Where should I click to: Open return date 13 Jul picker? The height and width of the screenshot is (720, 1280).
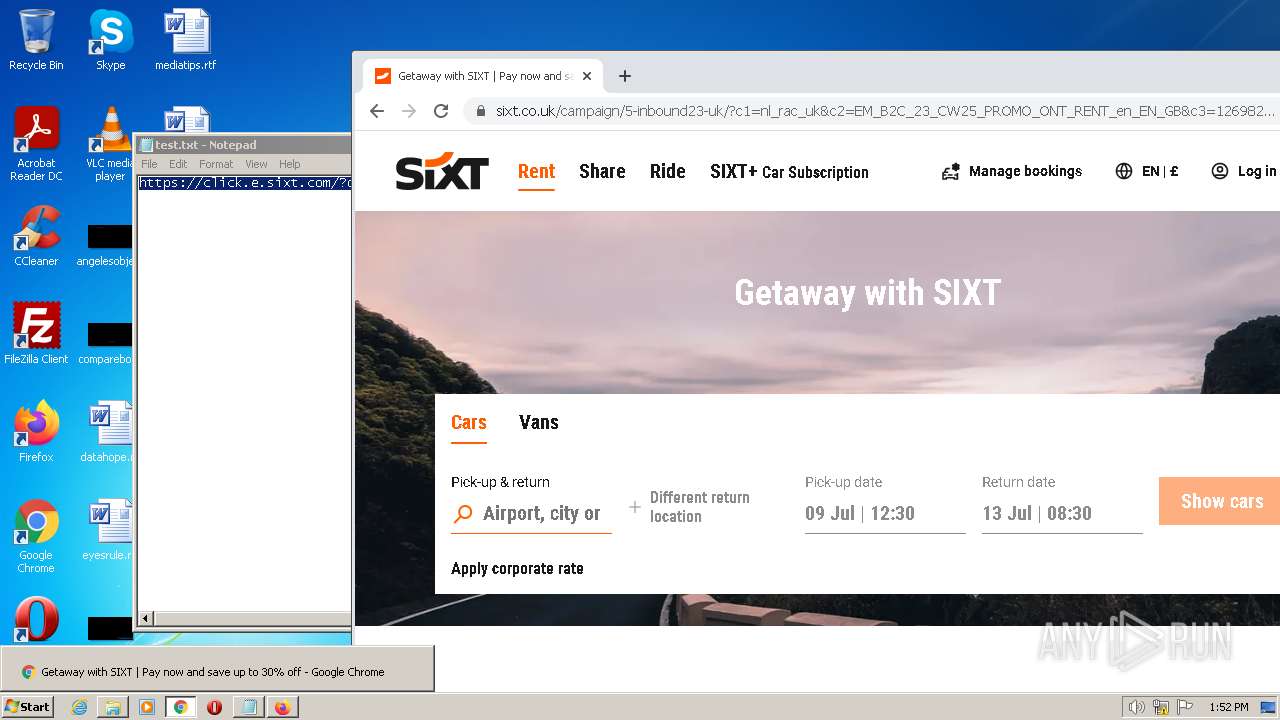(1062, 513)
